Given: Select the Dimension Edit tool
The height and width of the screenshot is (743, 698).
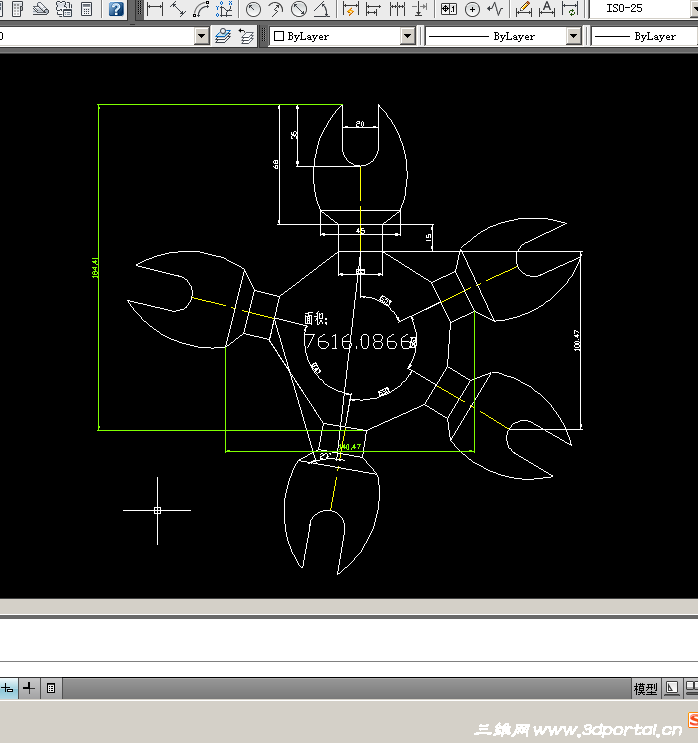Looking at the screenshot, I should click(524, 9).
